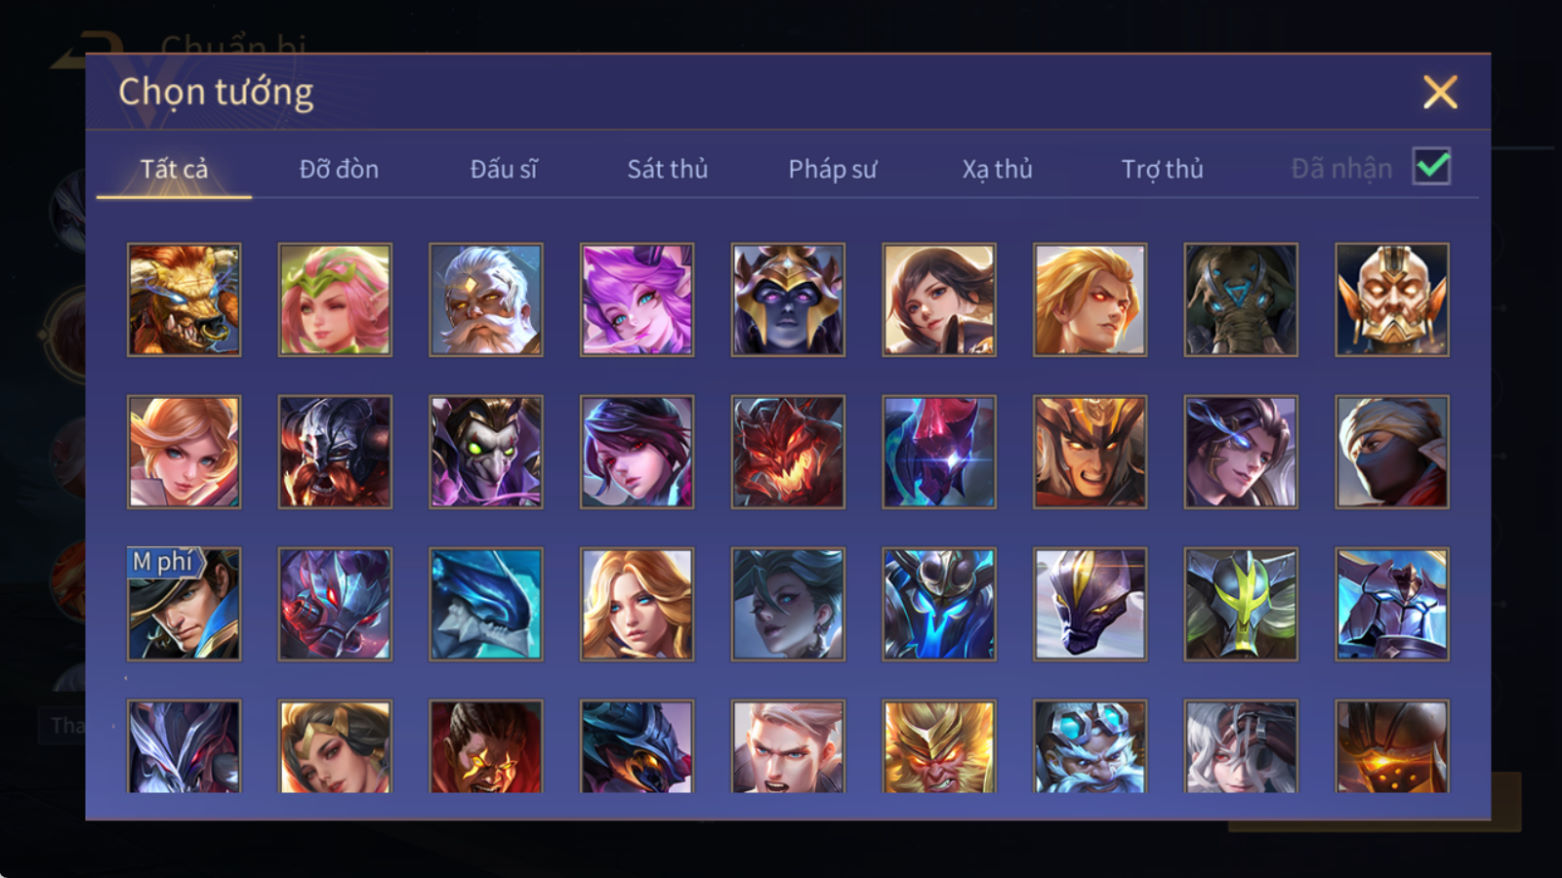Choose the white-bearded old man hero
Viewport: 1562px width, 878px height.
(x=486, y=300)
